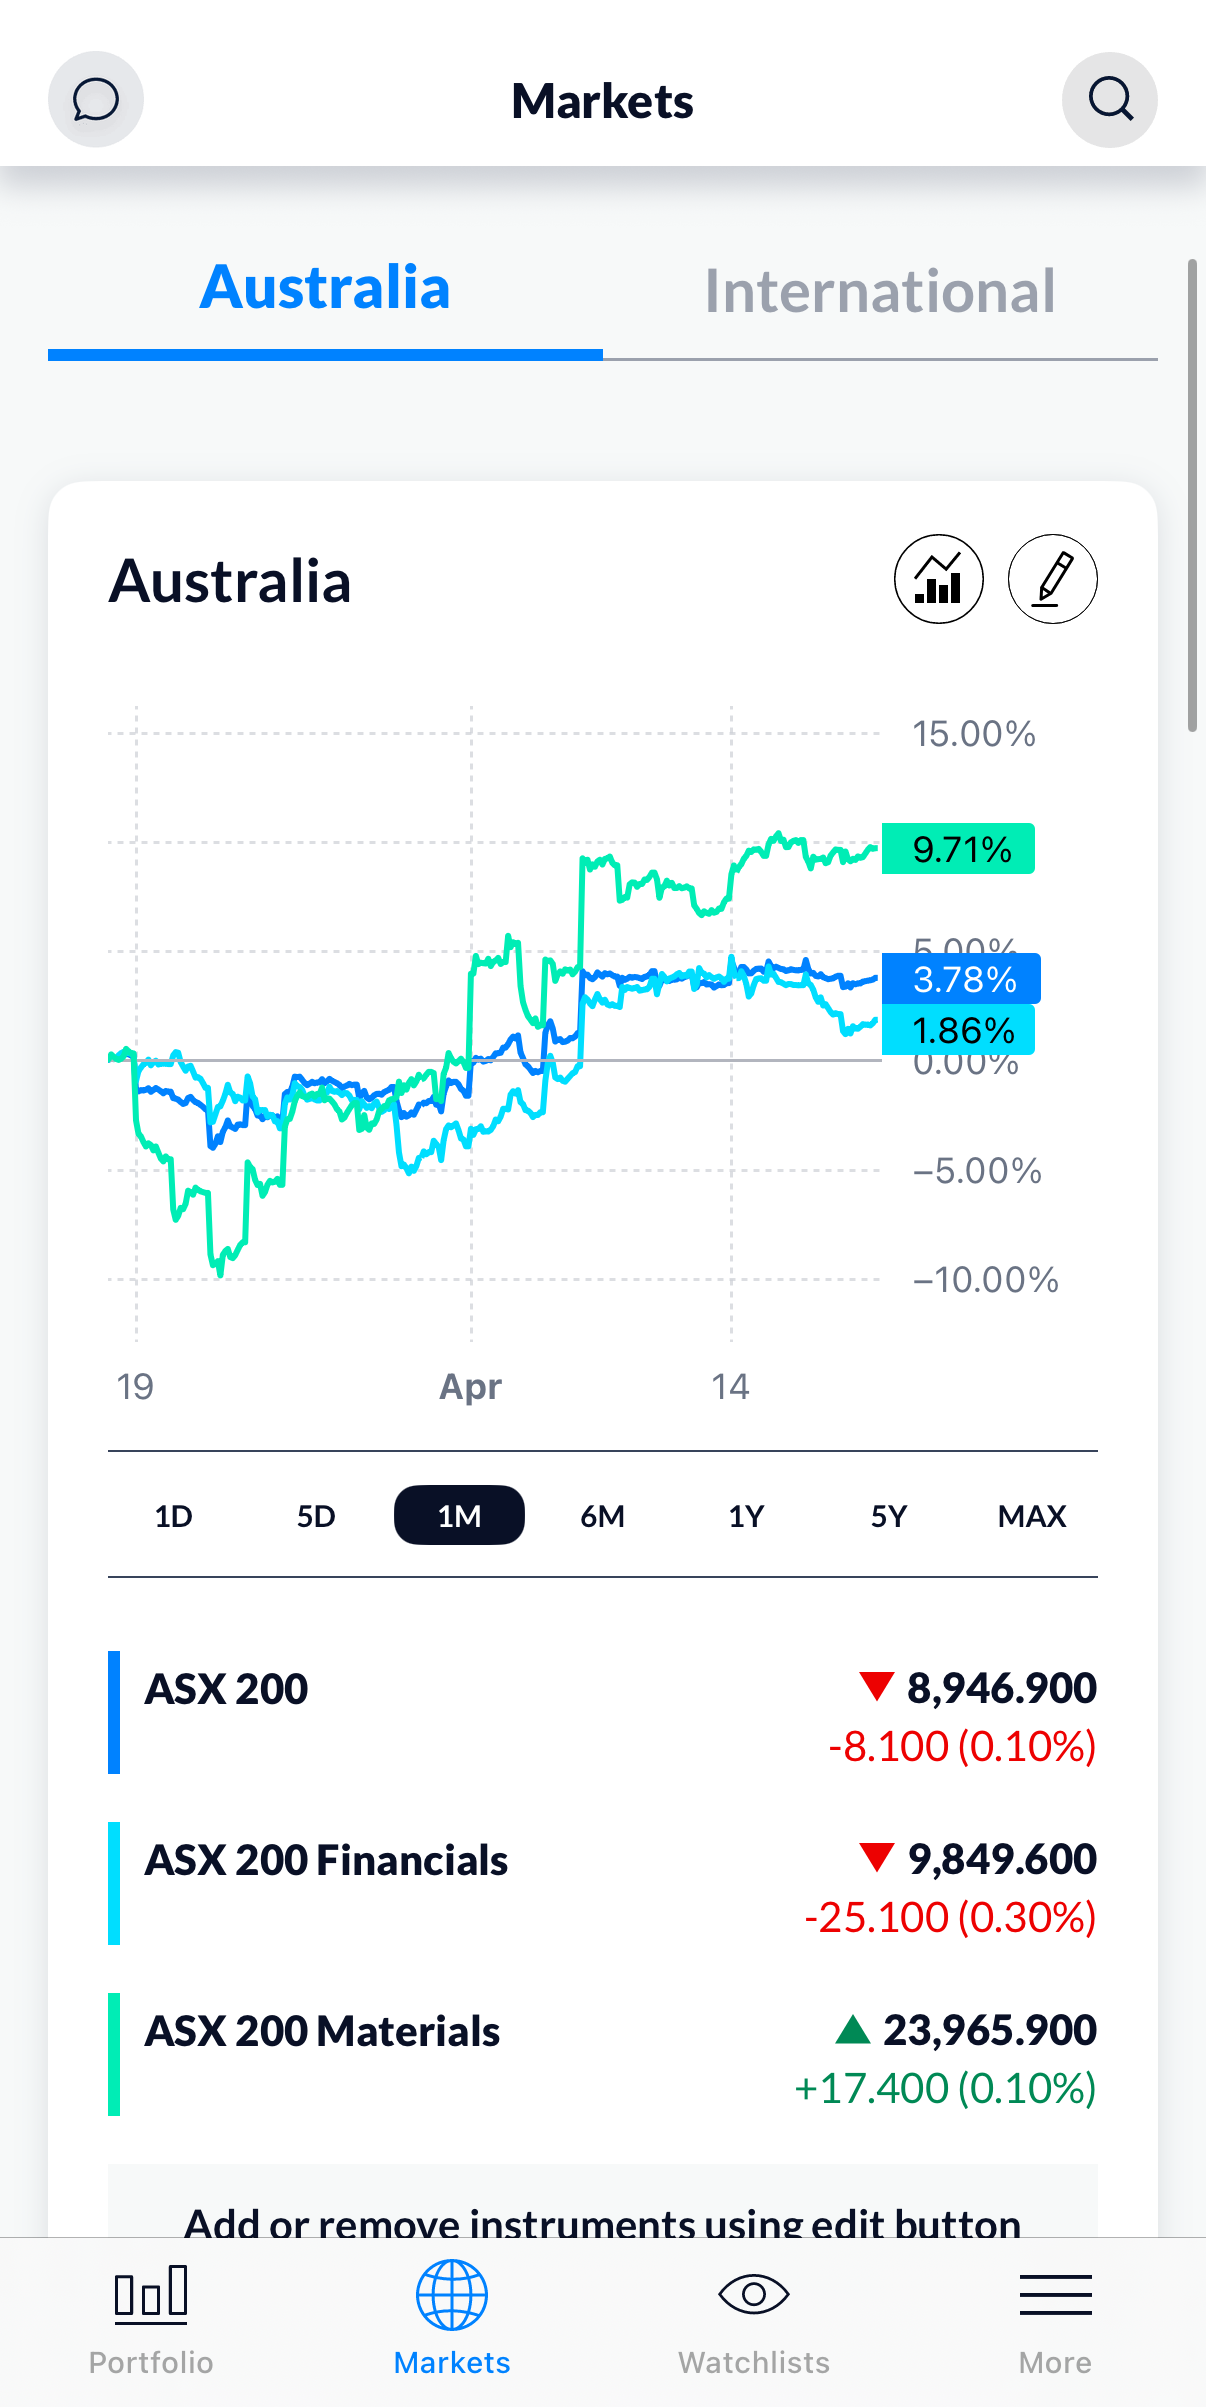Tap the search magnifier icon

1109,100
